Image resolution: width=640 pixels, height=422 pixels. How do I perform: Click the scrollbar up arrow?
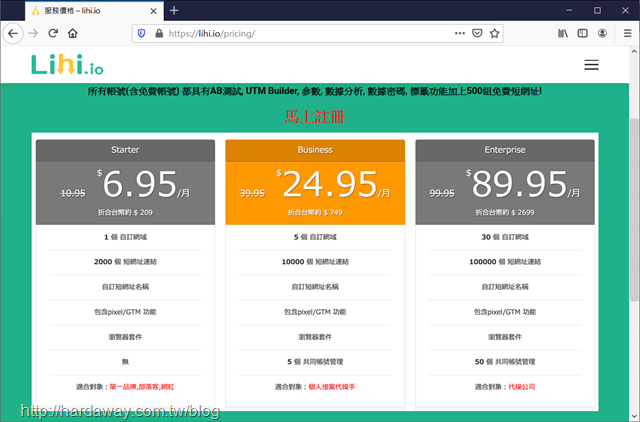[x=634, y=51]
